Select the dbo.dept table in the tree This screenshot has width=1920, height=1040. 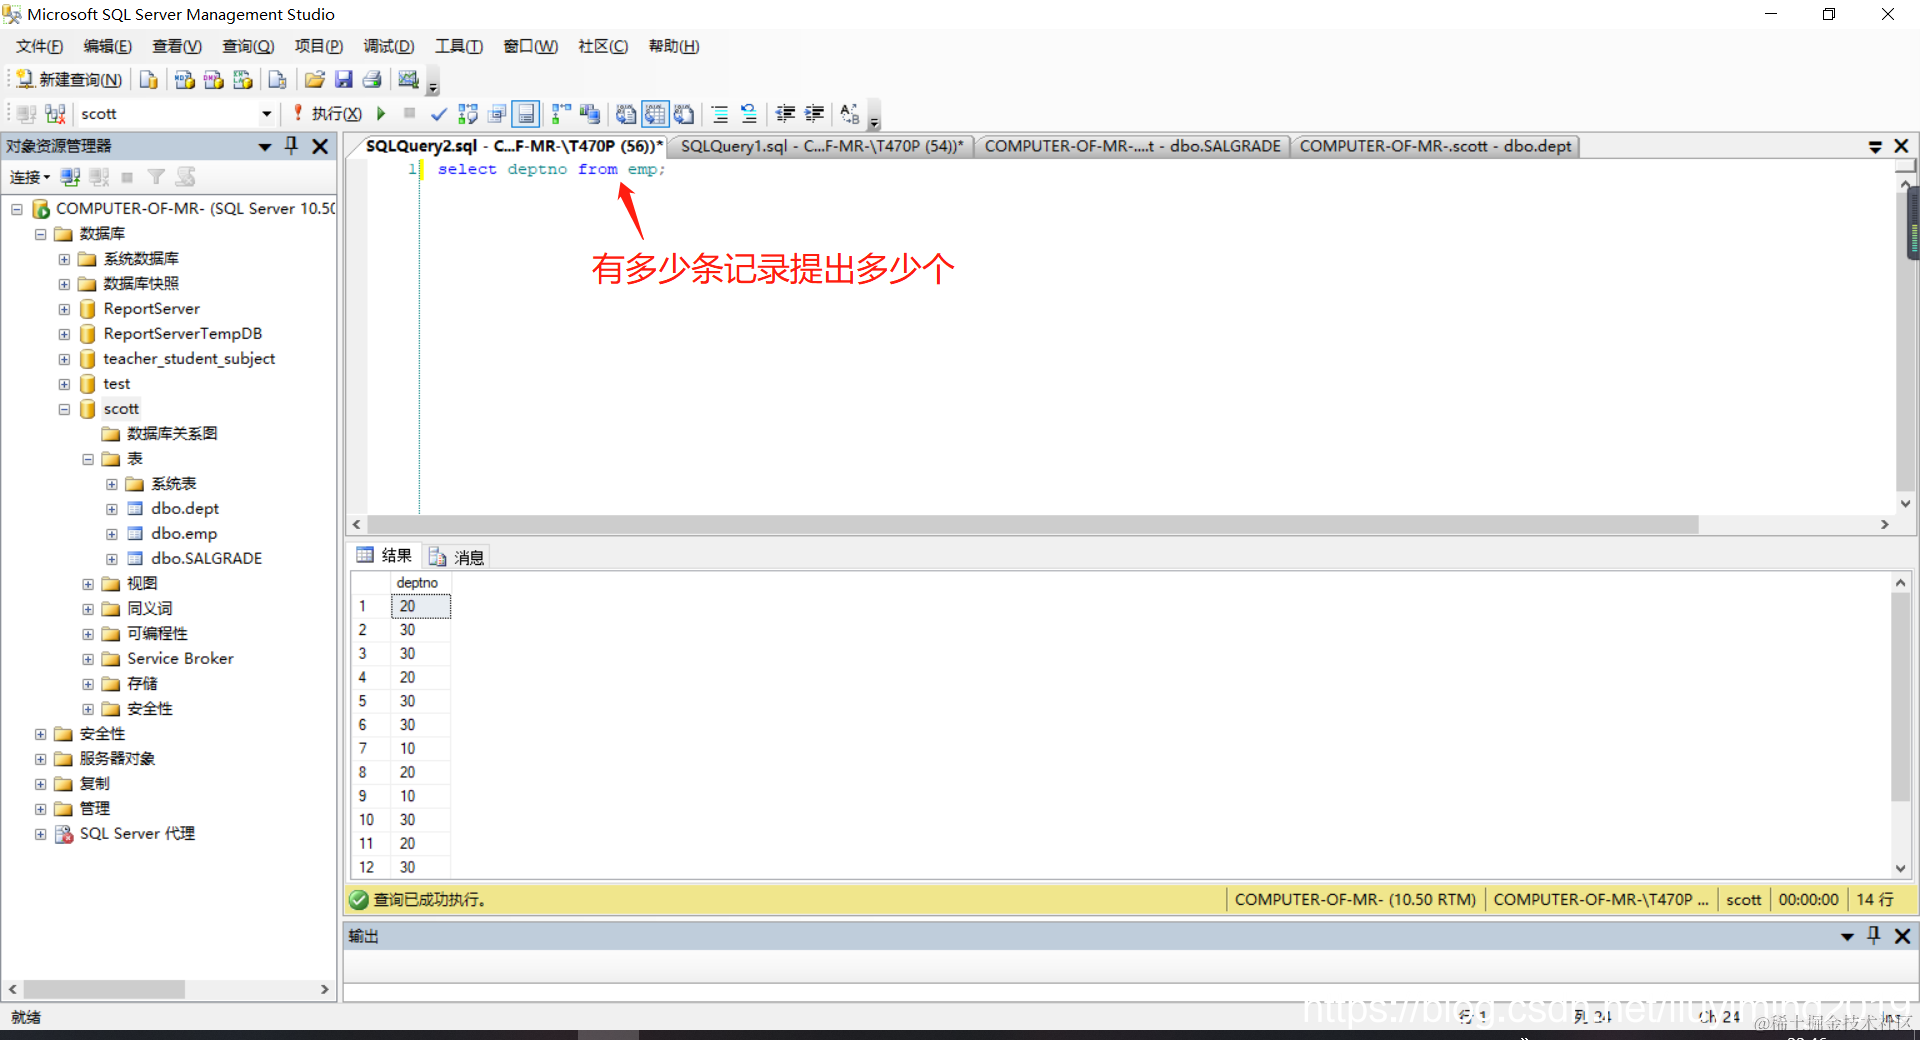coord(185,509)
